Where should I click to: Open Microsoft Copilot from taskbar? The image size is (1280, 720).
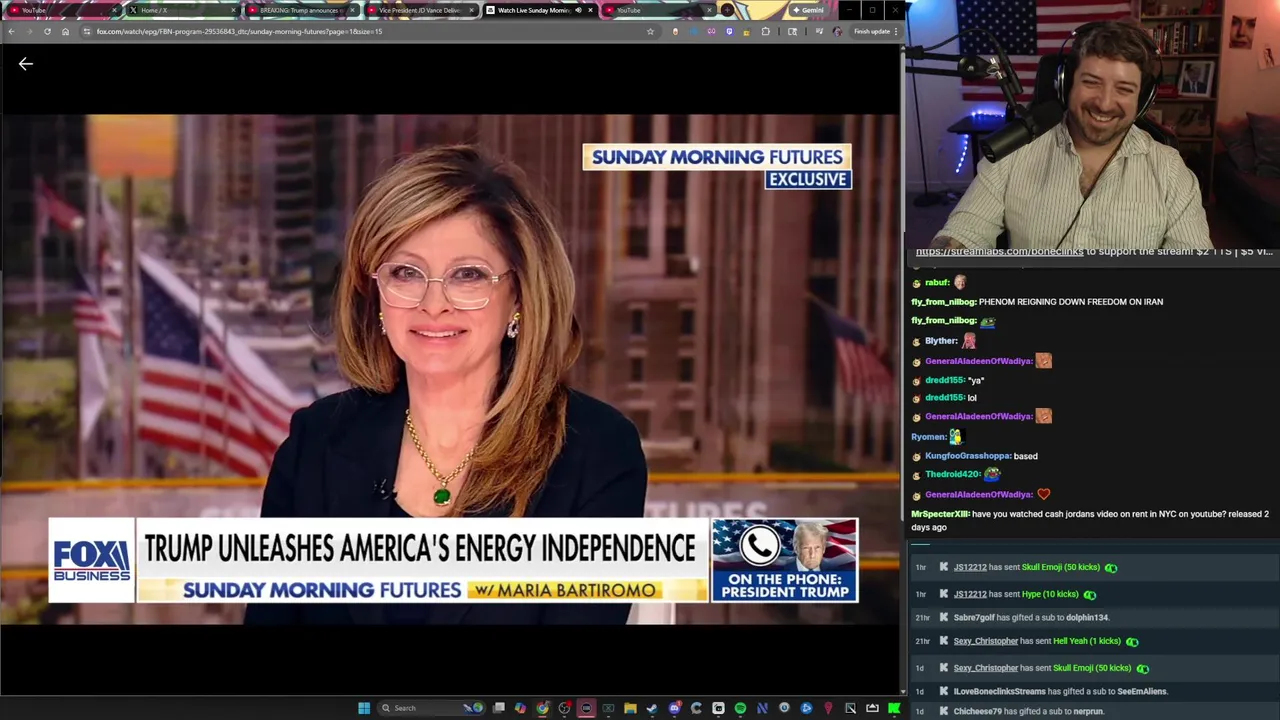[520, 708]
